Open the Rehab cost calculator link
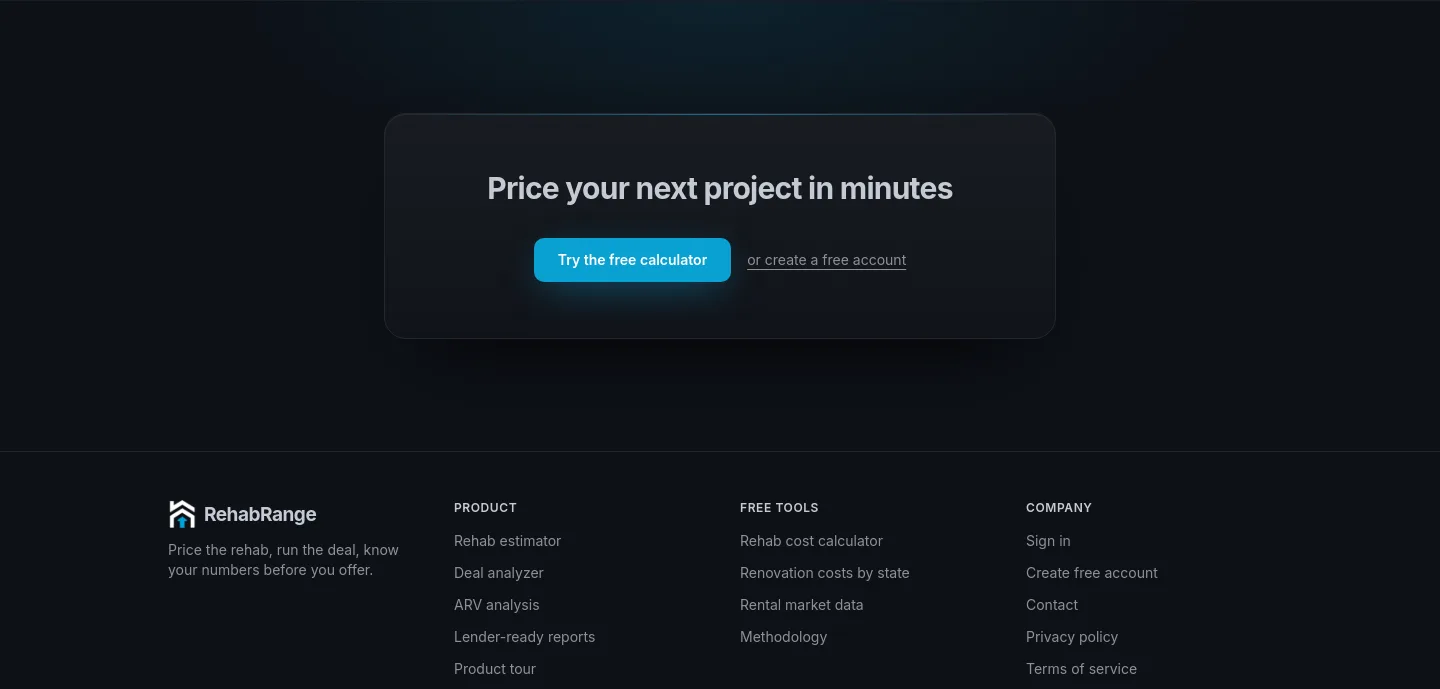1440x689 pixels. (811, 541)
